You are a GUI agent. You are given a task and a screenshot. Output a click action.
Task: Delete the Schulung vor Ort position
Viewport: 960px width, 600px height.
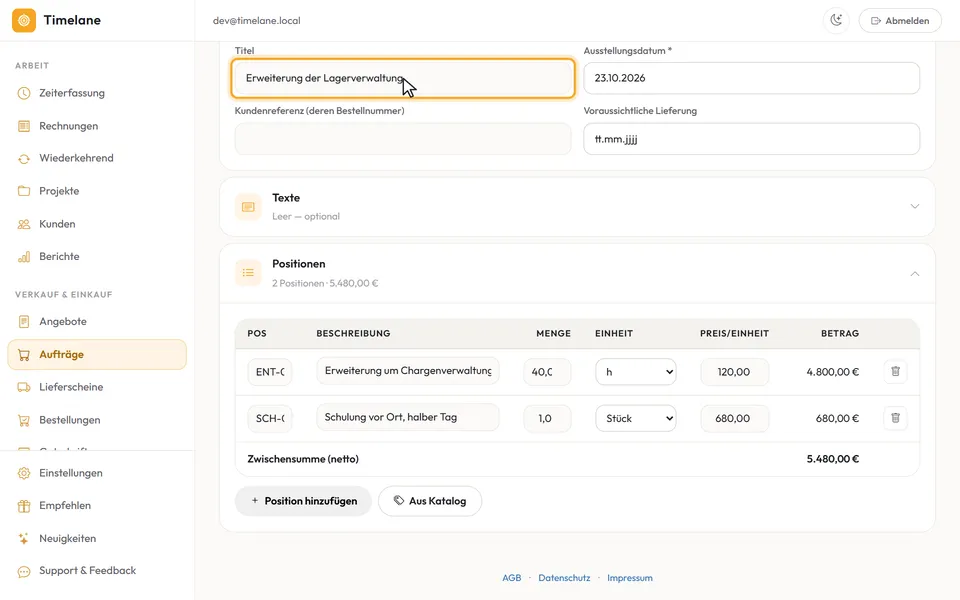click(895, 418)
